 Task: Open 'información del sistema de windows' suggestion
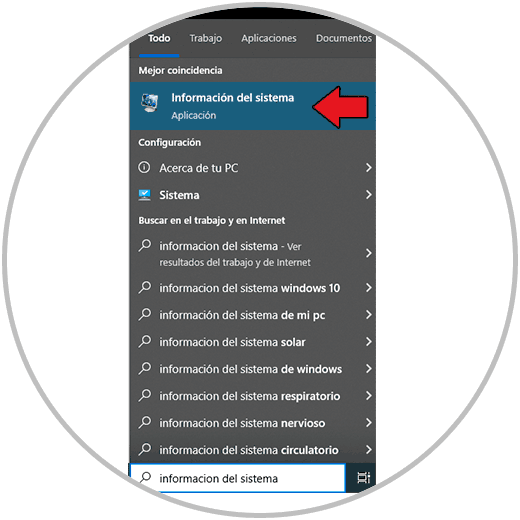[x=253, y=369]
